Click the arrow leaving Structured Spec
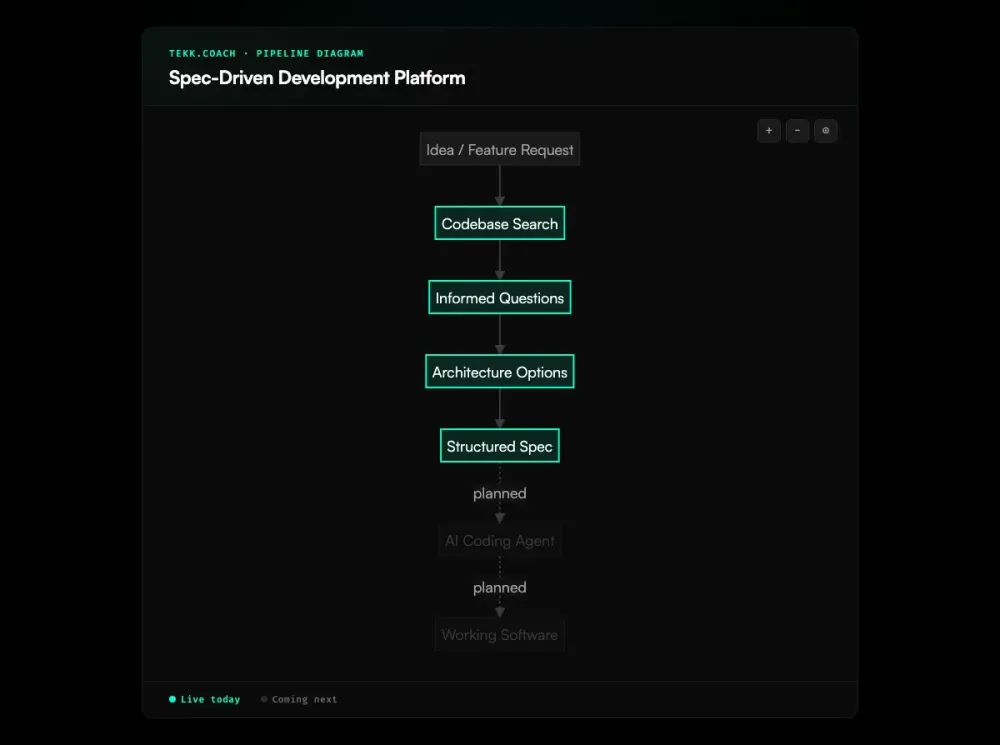Screen dimensions: 1000x745 click(x=499, y=470)
